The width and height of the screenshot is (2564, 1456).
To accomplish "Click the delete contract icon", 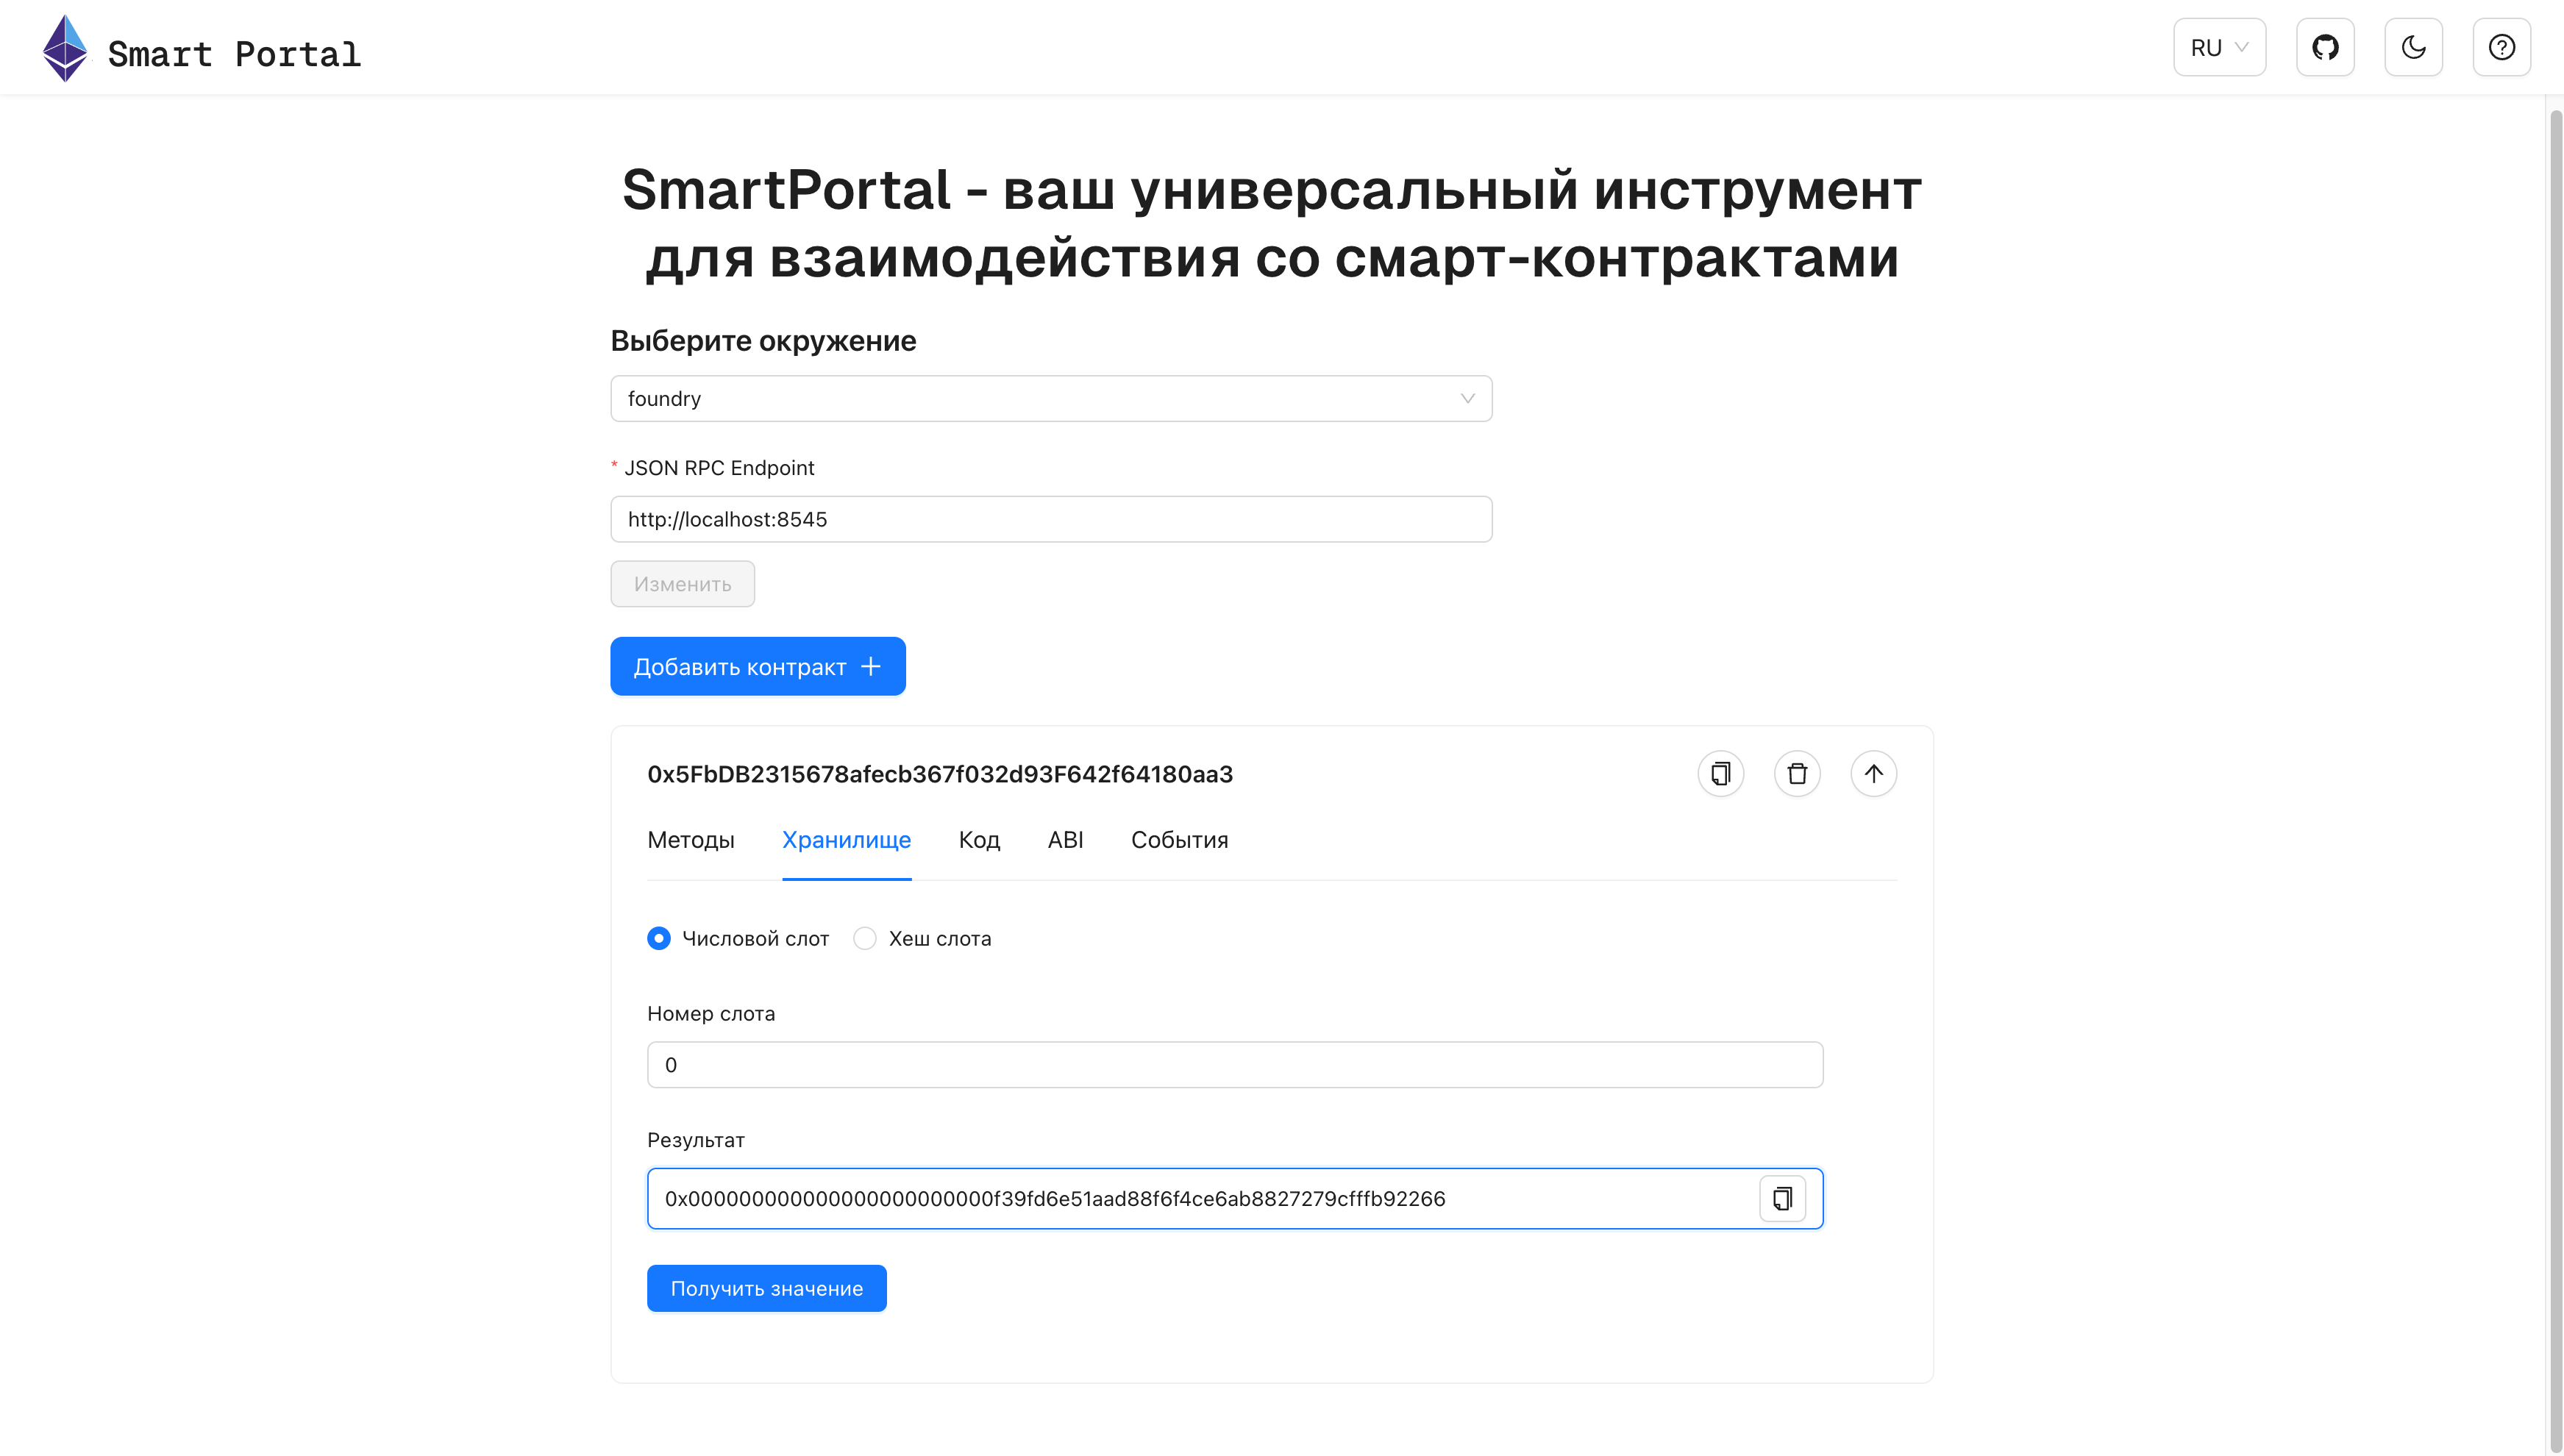I will [x=1796, y=773].
